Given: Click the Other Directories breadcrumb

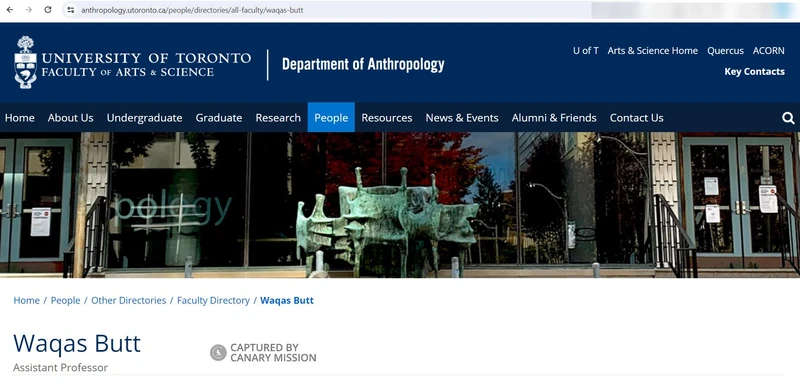Looking at the screenshot, I should click(129, 300).
